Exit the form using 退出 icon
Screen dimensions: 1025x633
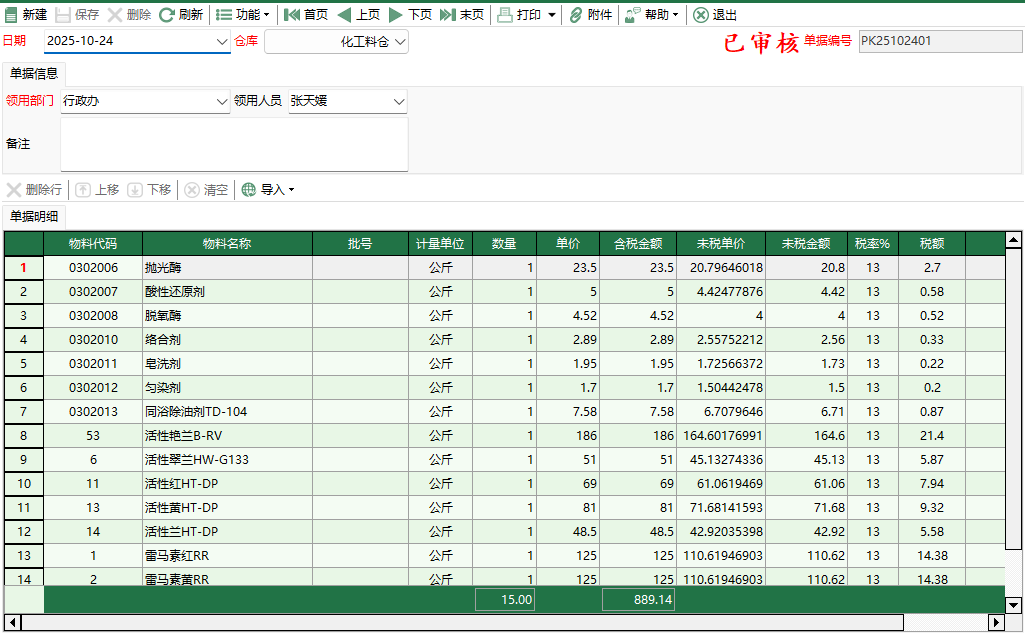pos(700,15)
